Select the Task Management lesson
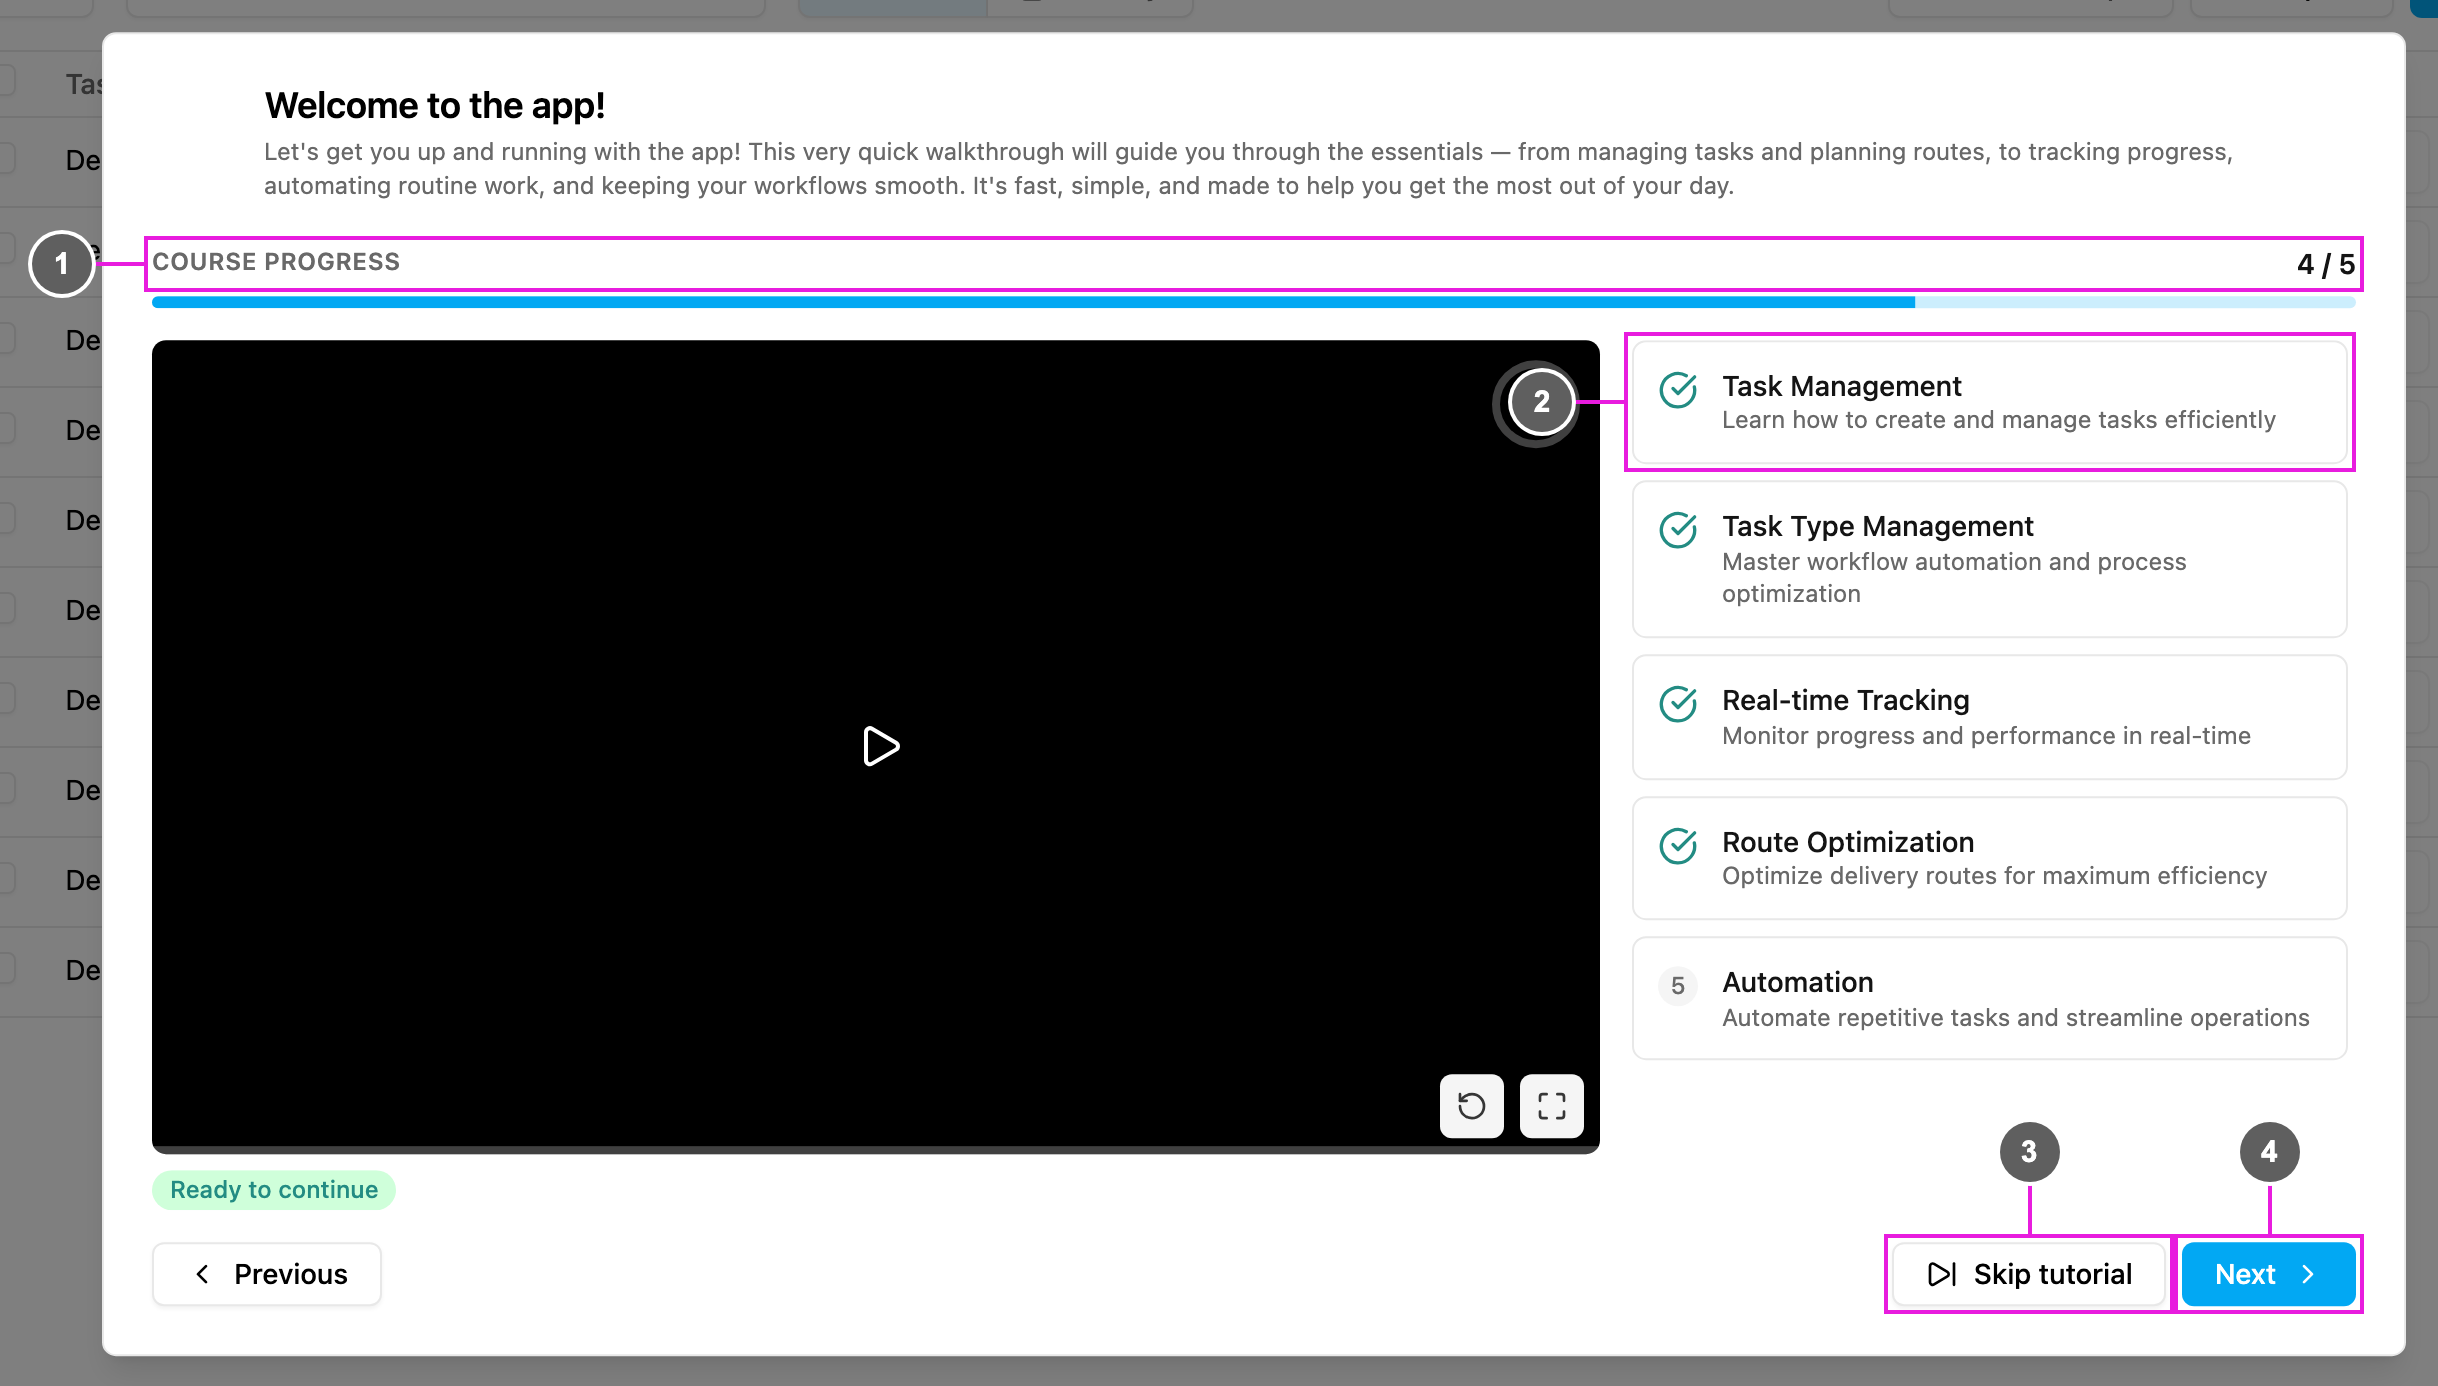This screenshot has height=1386, width=2438. pos(1989,402)
